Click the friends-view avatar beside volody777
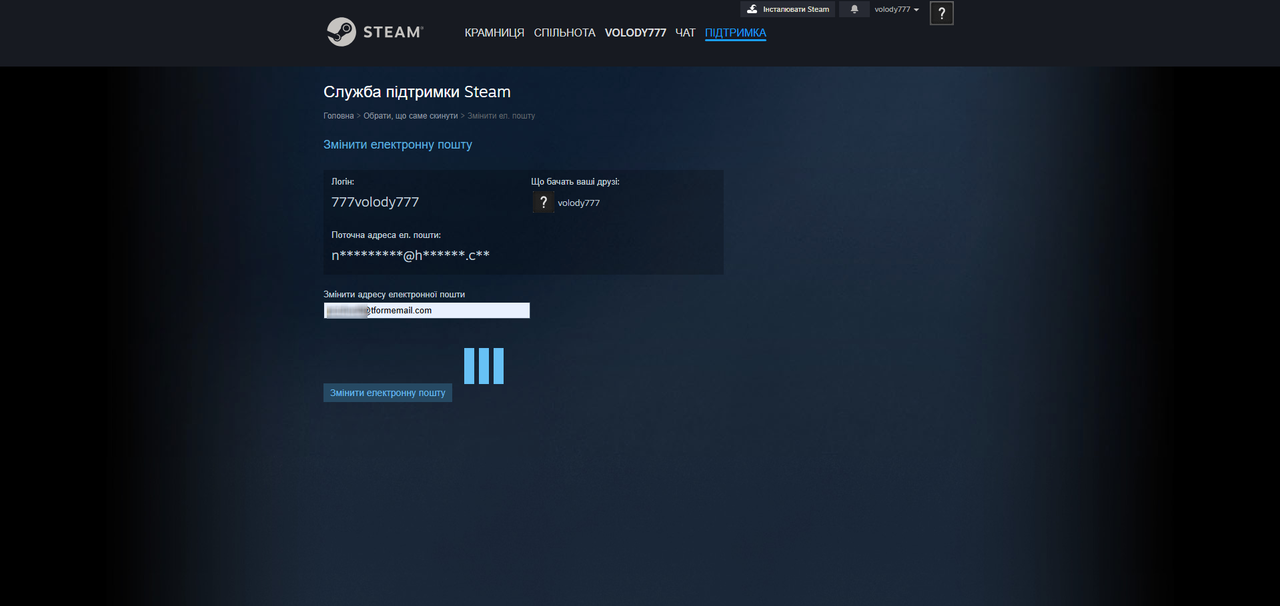Screen dimensions: 1280x606 click(x=543, y=202)
